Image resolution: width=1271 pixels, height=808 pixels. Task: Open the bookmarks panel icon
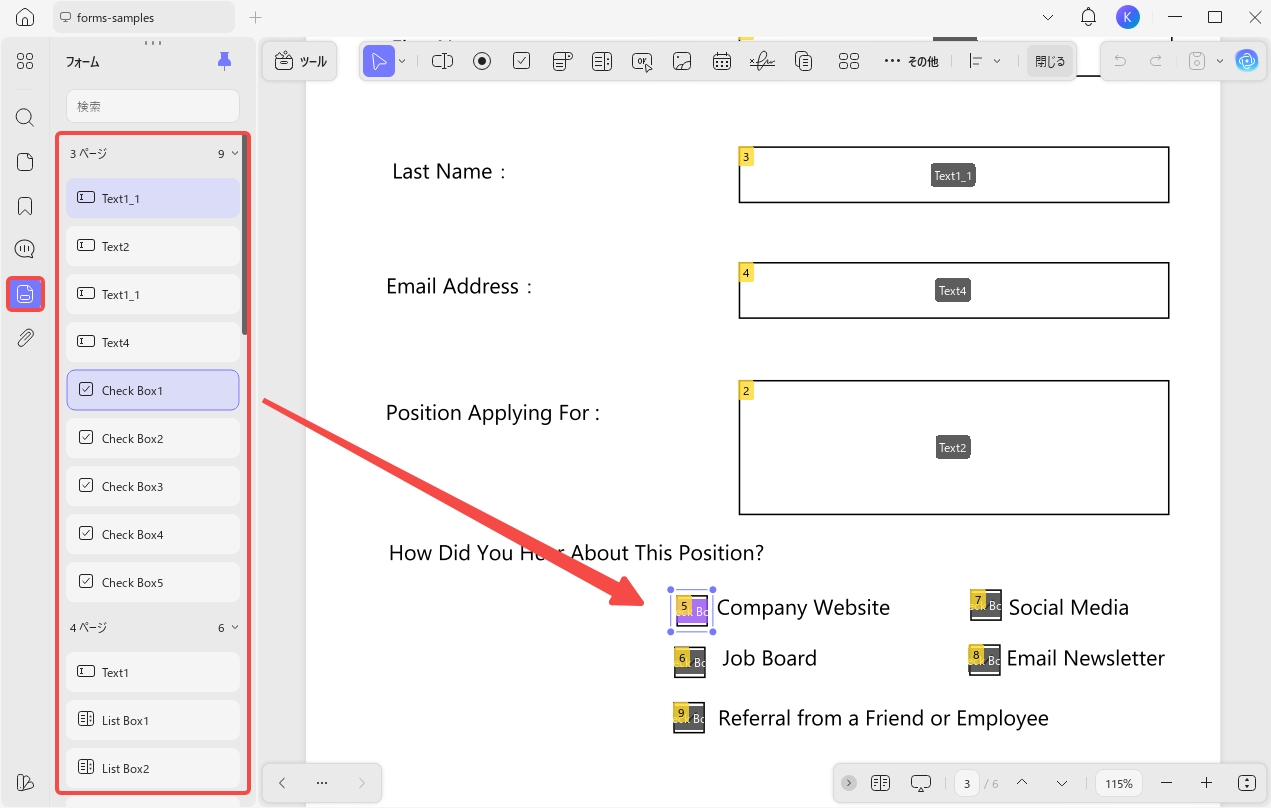[x=25, y=206]
